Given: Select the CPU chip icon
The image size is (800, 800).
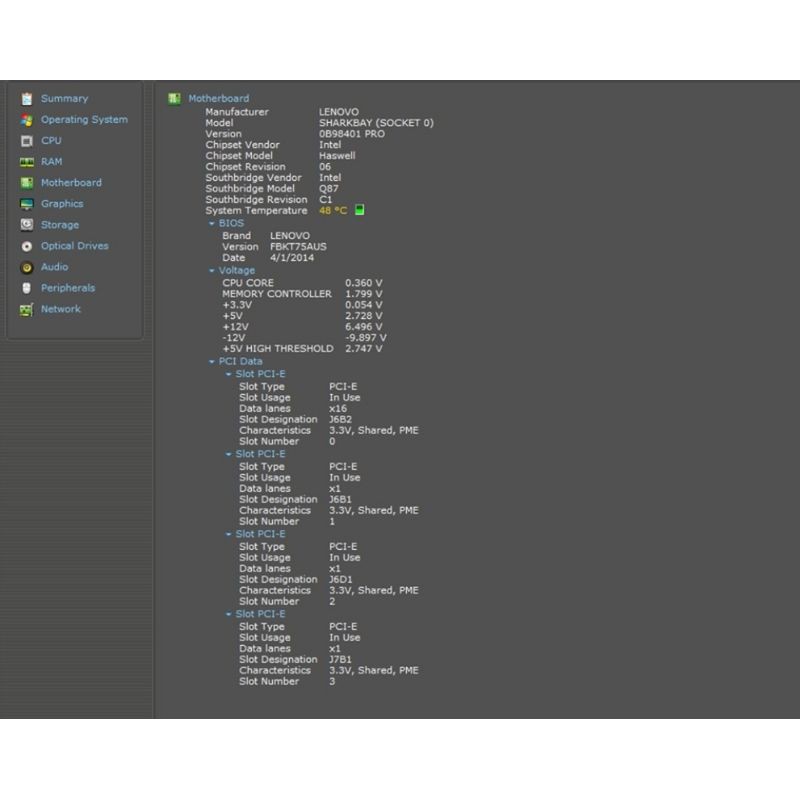Looking at the screenshot, I should click(27, 141).
